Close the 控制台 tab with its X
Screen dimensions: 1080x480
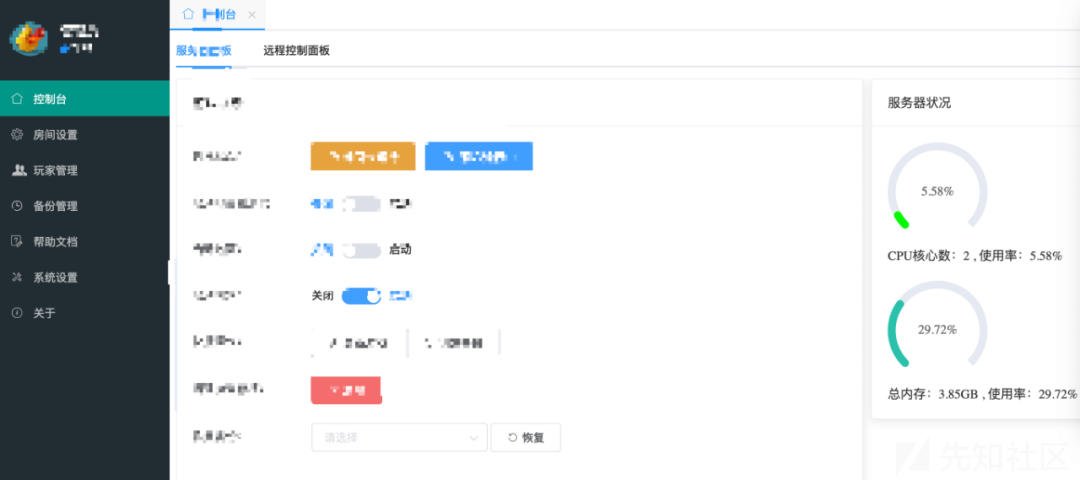point(251,14)
